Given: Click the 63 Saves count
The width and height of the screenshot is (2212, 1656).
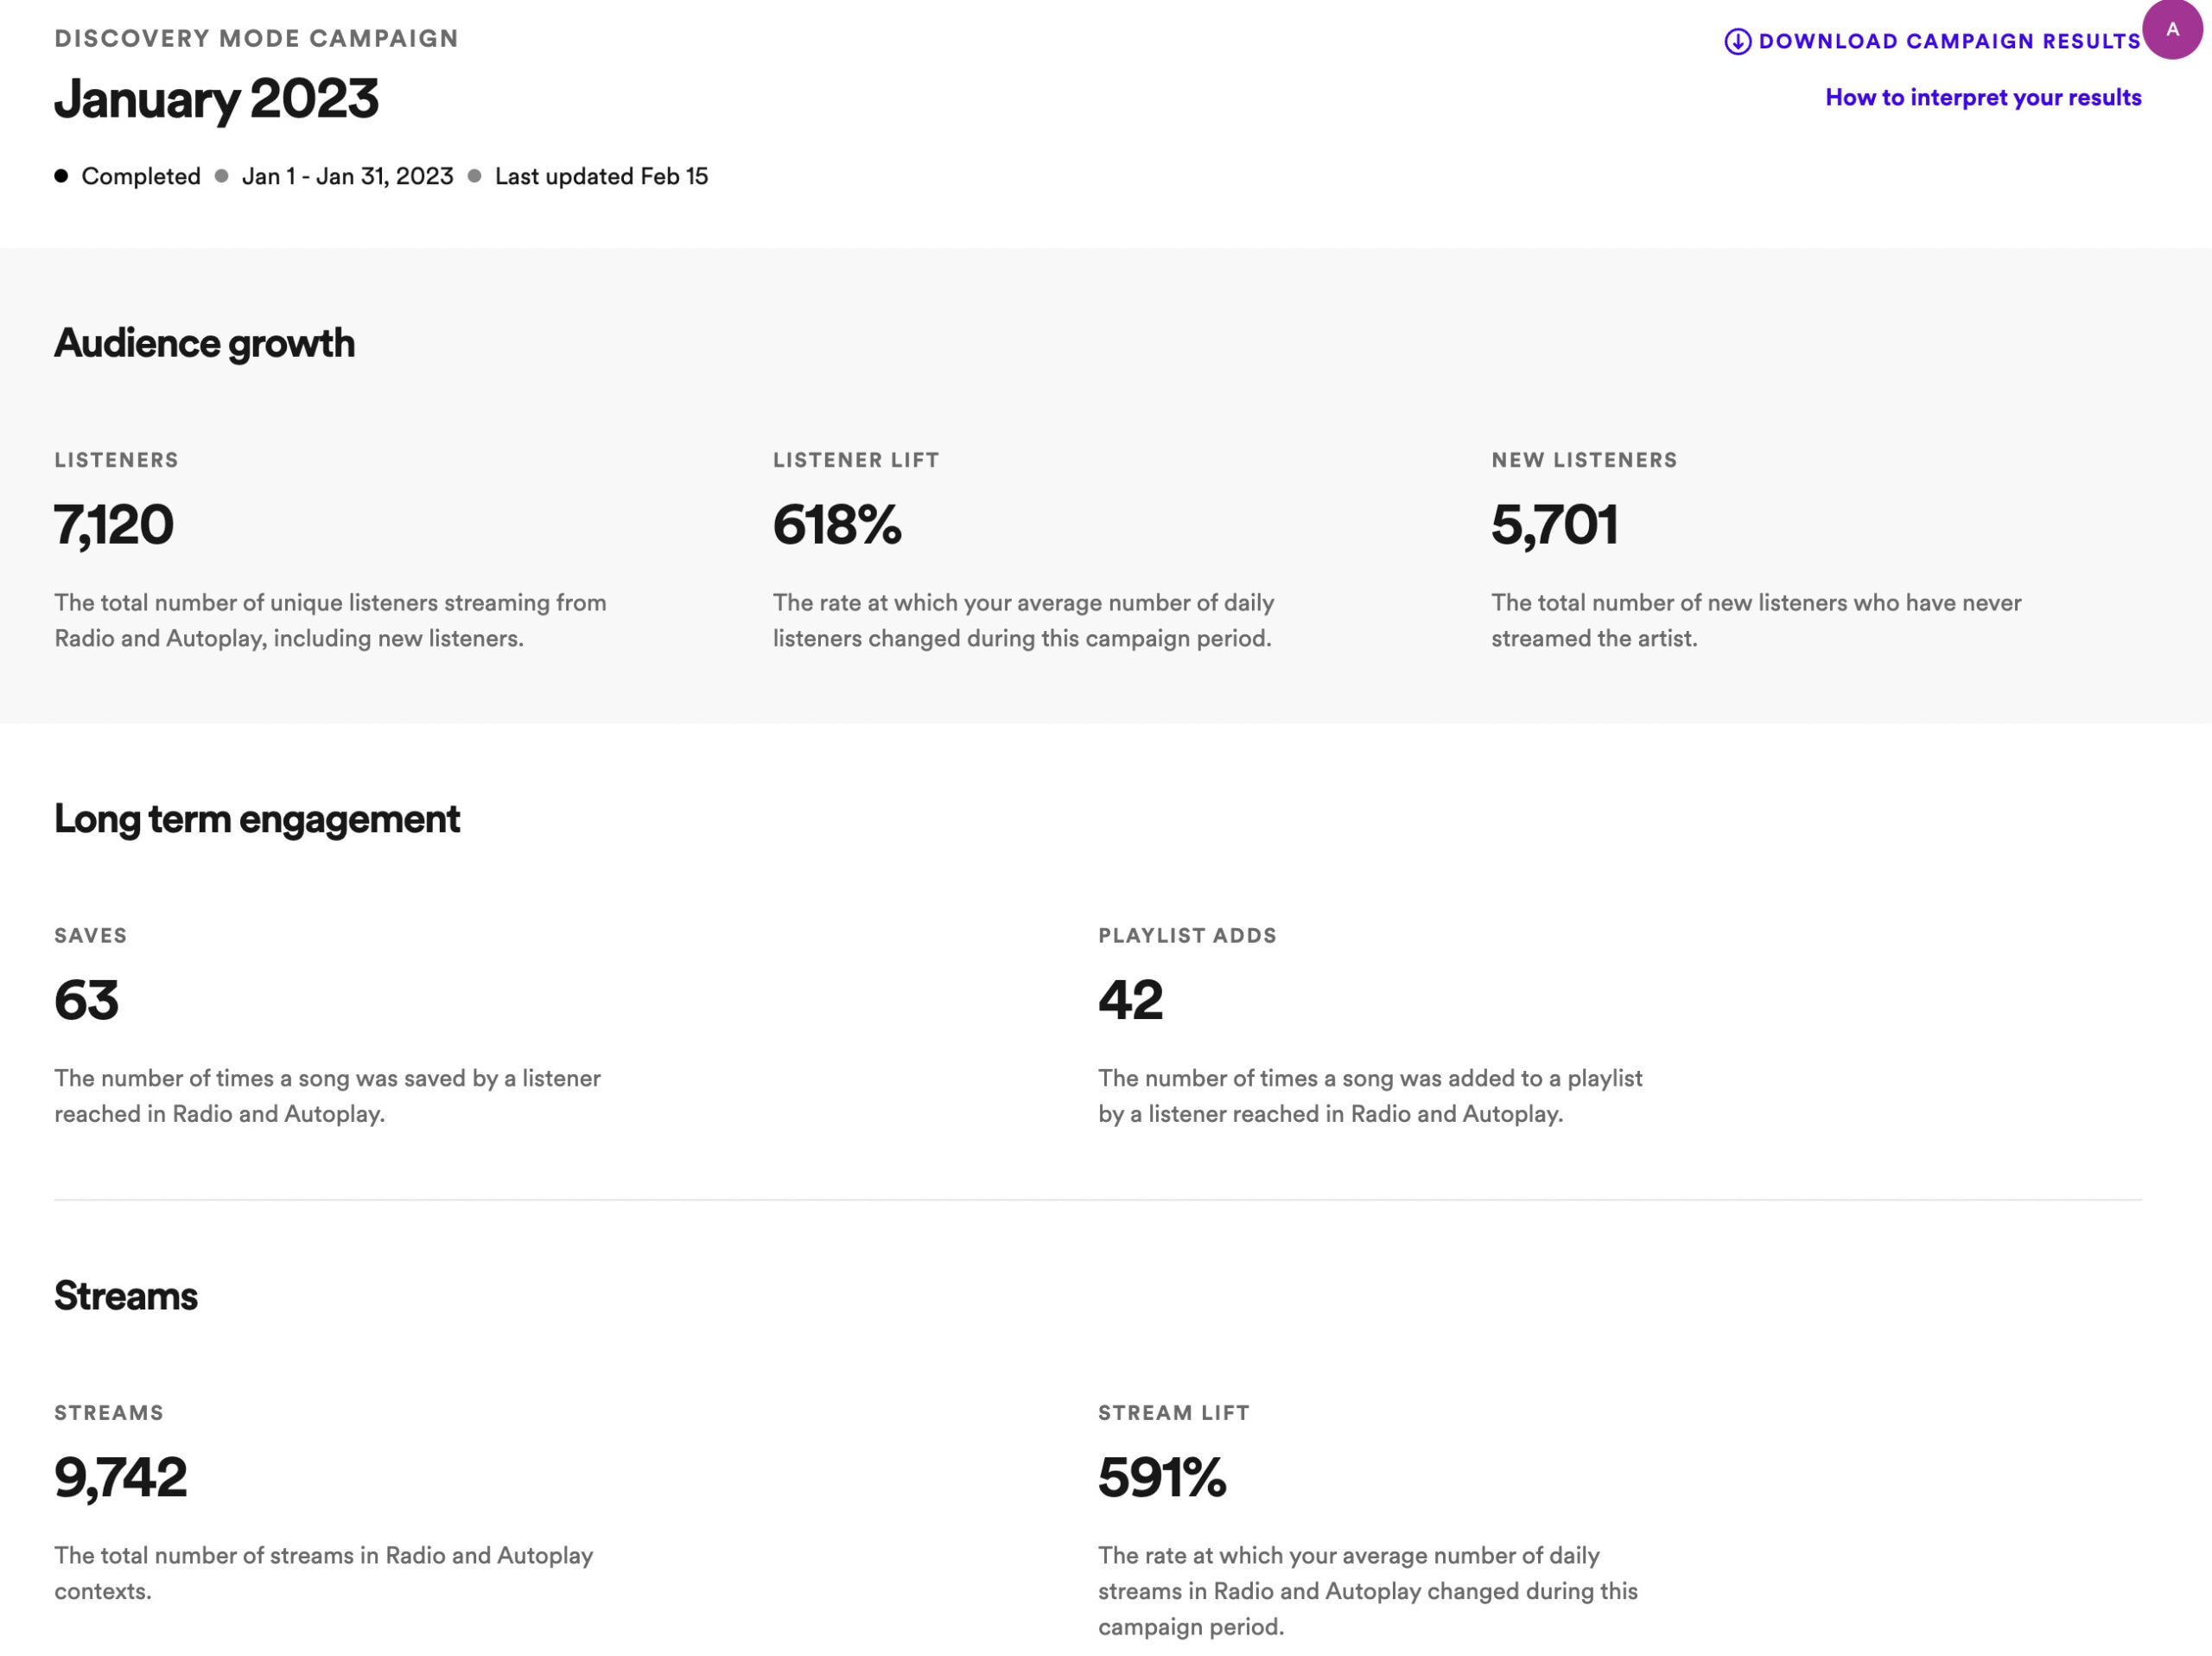Looking at the screenshot, I should pyautogui.click(x=86, y=1000).
